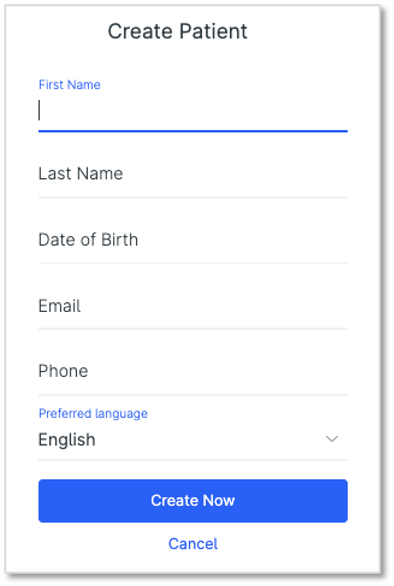Click the blue underline under First Name
Viewport: 394px width, 586px height.
coord(193,131)
